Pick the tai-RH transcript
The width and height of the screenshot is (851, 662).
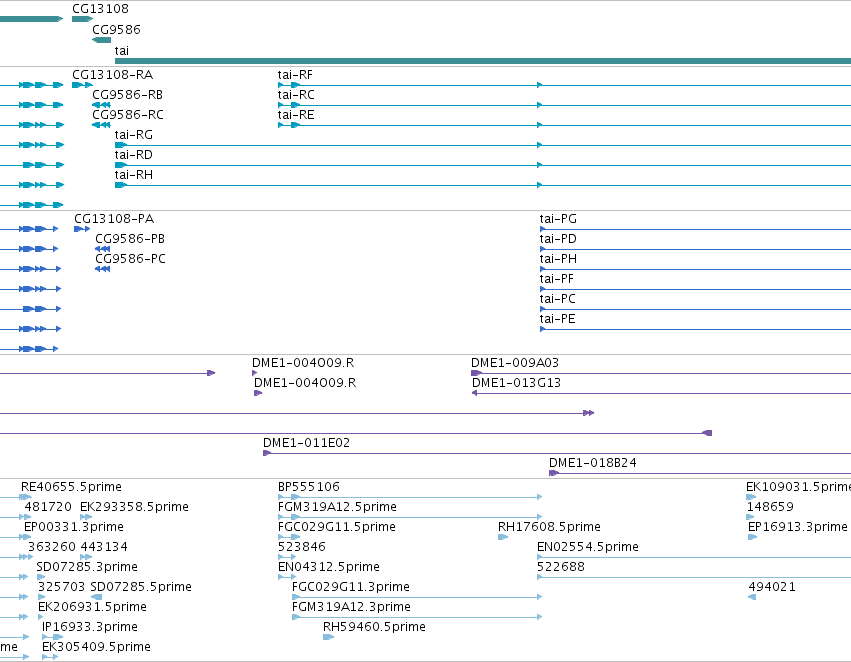tap(134, 175)
